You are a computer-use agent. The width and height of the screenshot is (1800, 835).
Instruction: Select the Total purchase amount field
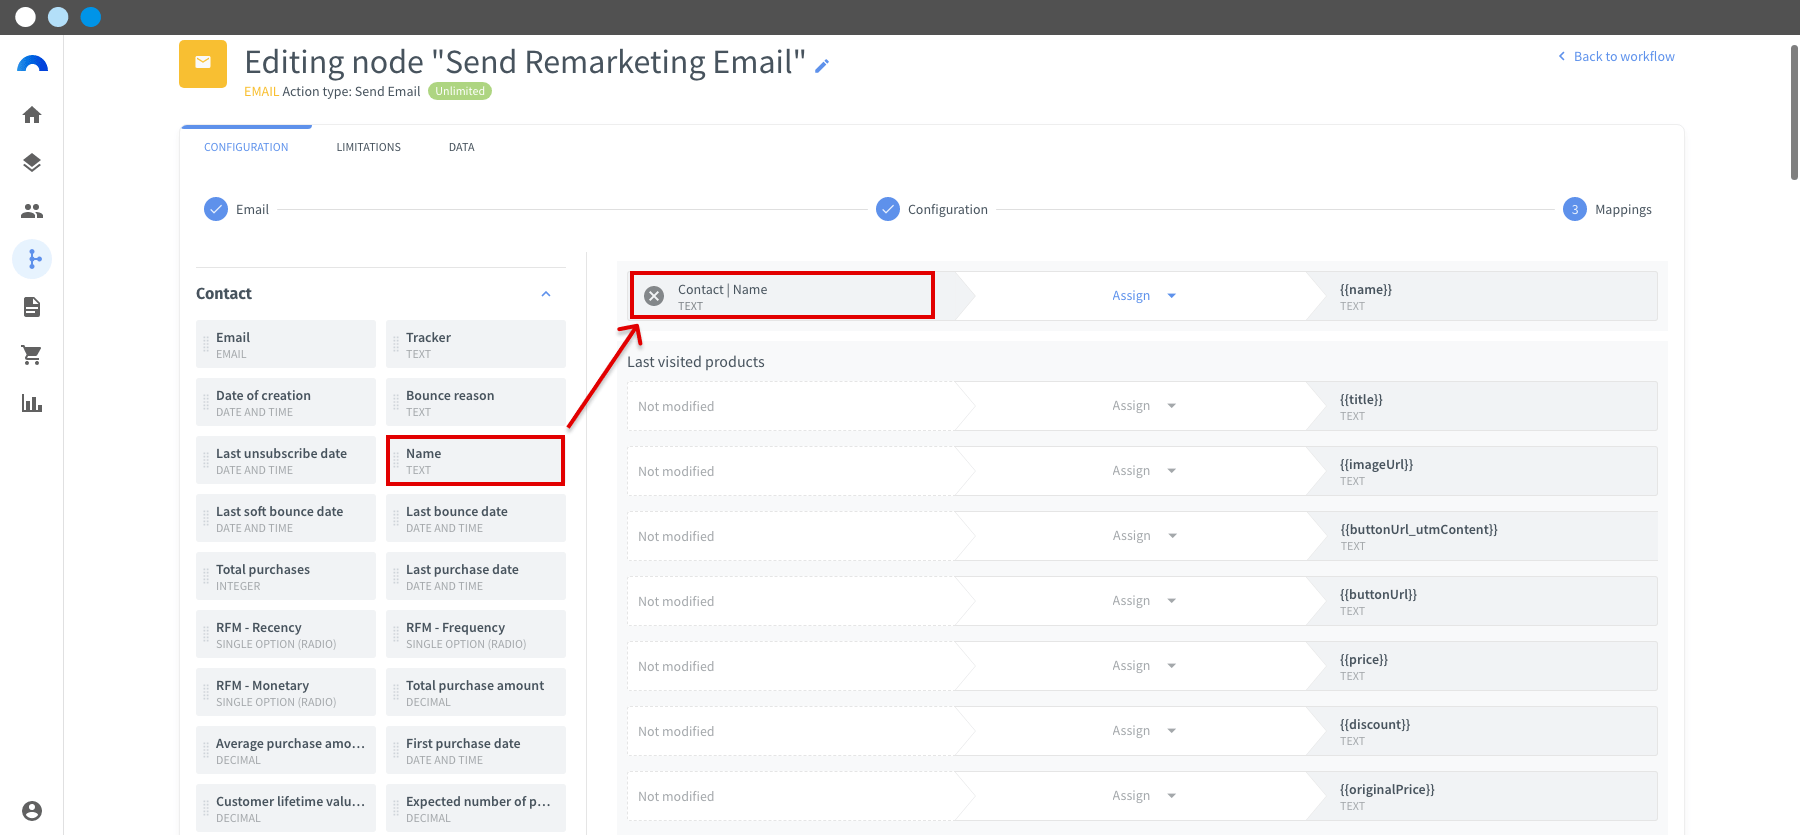476,692
